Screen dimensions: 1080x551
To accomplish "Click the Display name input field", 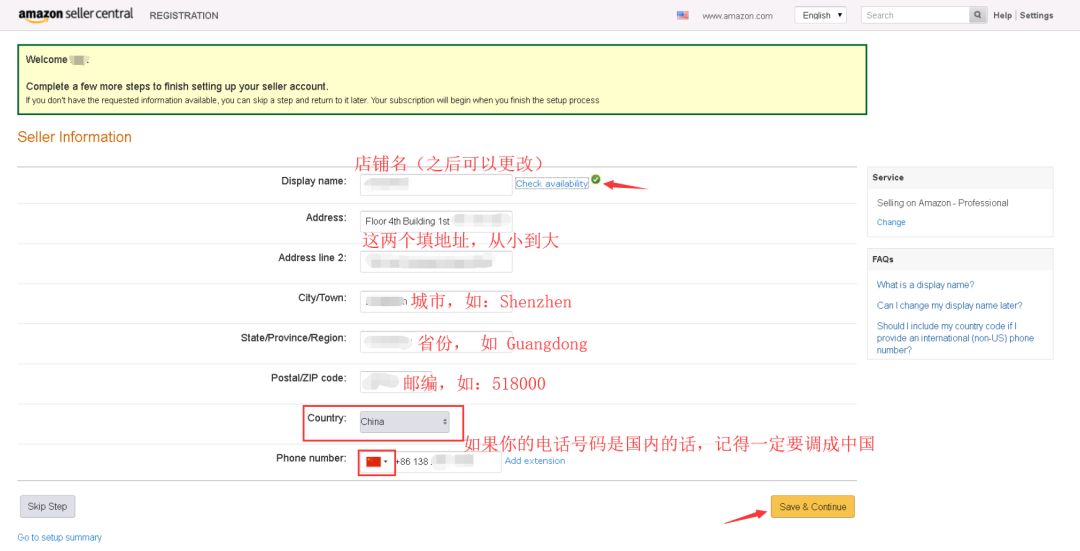I will 436,184.
